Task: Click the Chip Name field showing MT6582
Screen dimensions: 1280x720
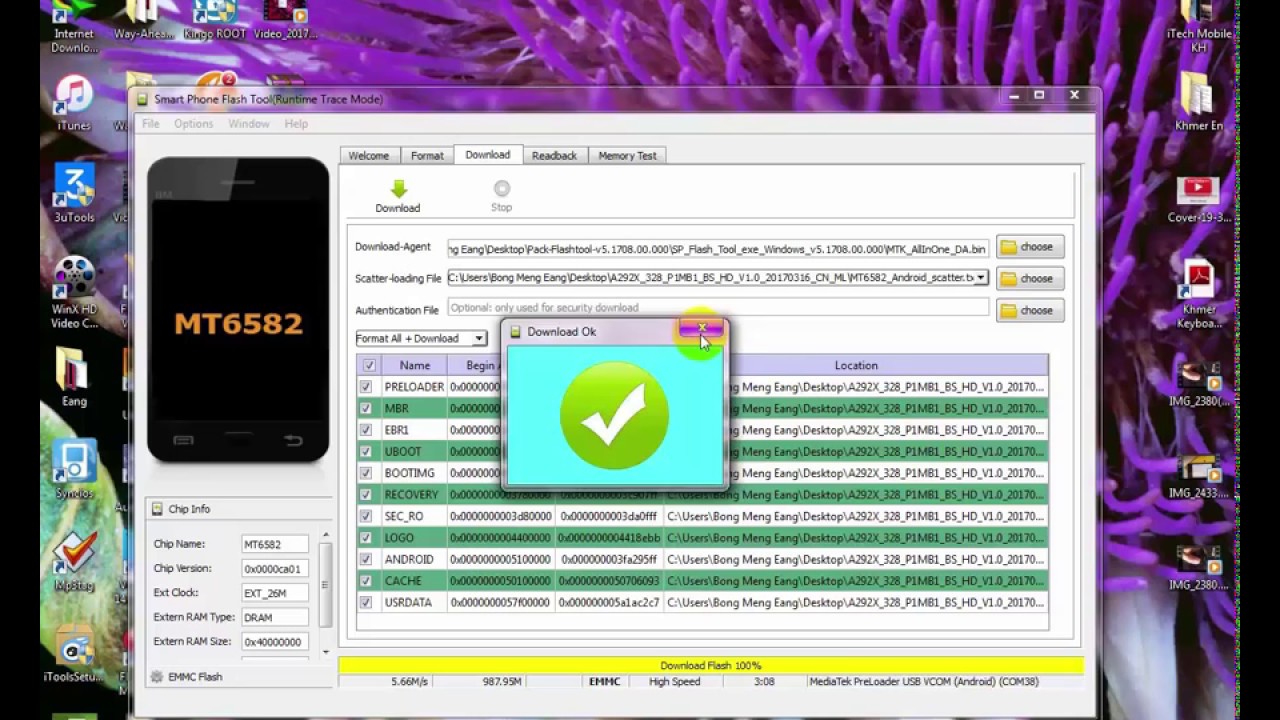Action: coord(275,545)
